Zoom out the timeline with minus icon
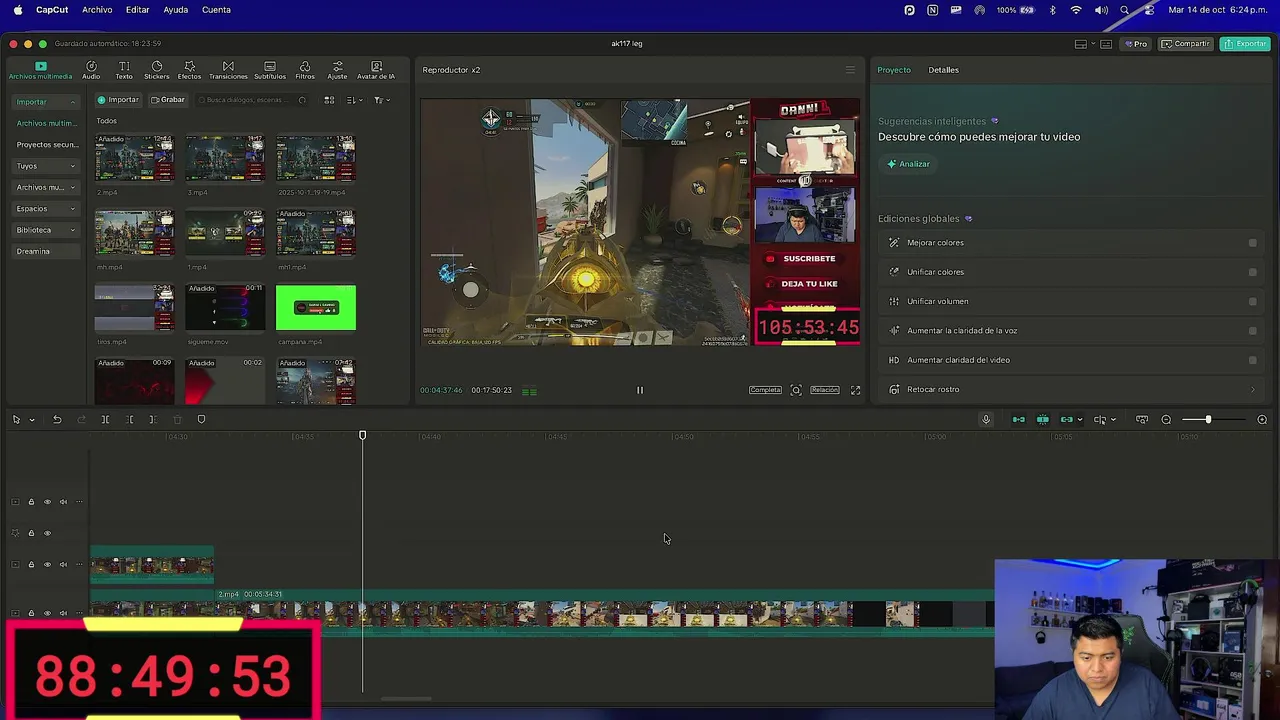This screenshot has height=720, width=1280. click(x=1166, y=419)
